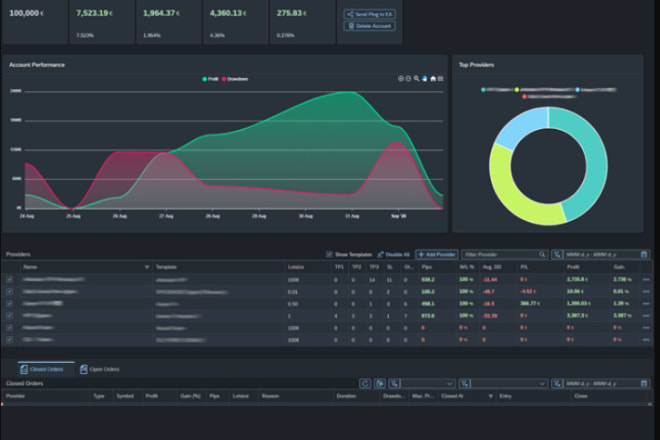
Task: Click the 100,000 € balance value
Action: coord(26,13)
